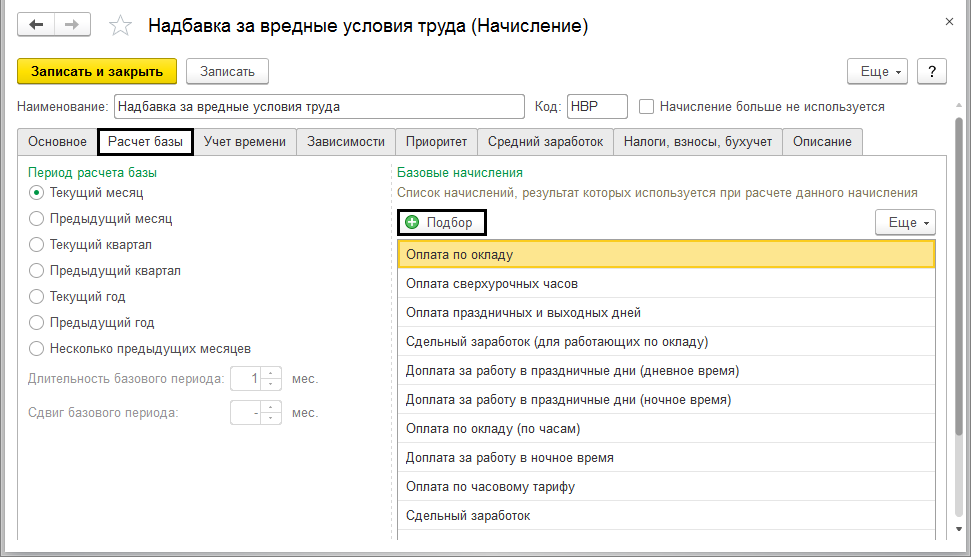The height and width of the screenshot is (557, 971).
Task: Open the Средний заработок tab
Action: click(545, 142)
